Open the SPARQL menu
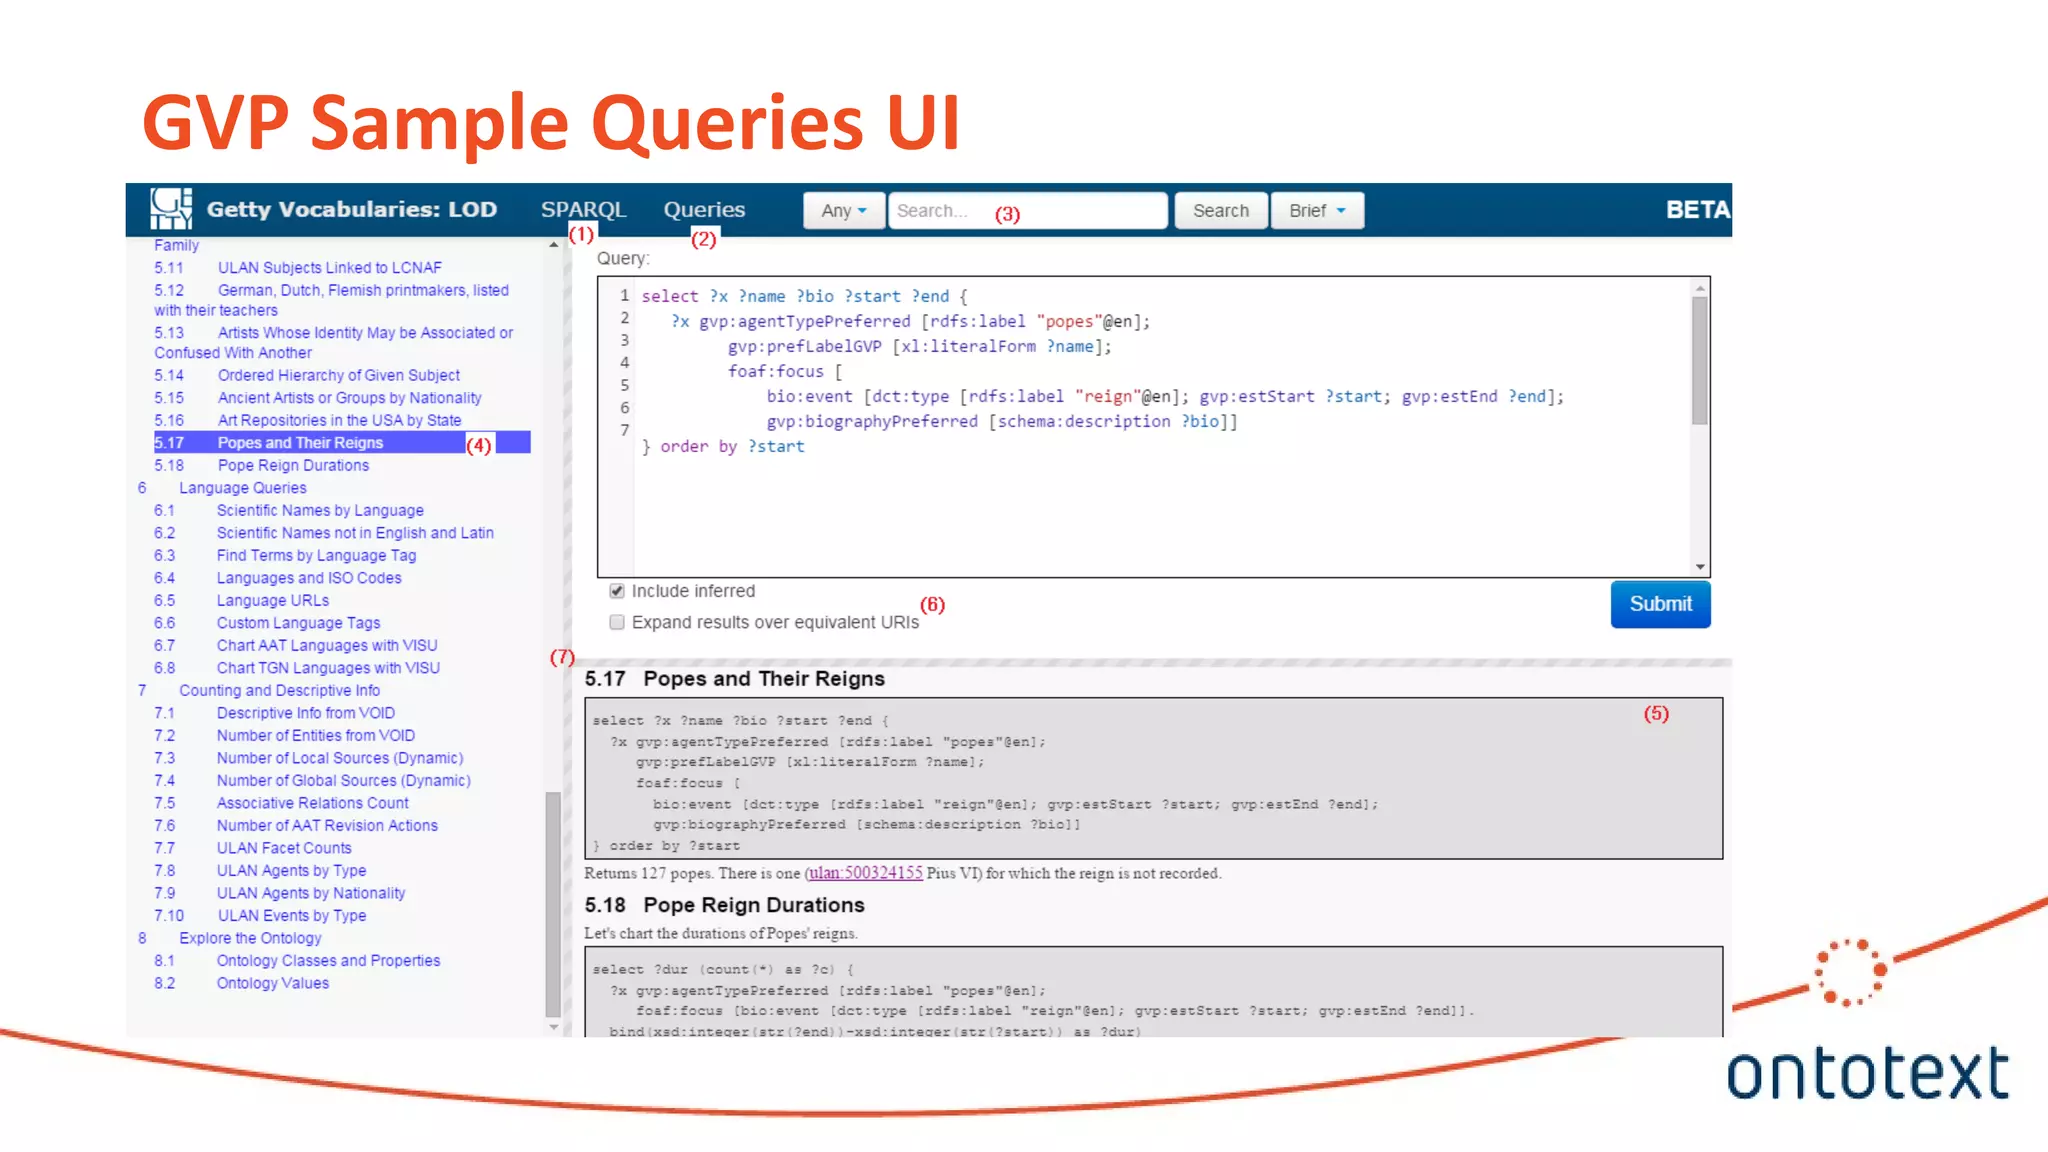Image resolution: width=2048 pixels, height=1152 pixels. pos(583,210)
